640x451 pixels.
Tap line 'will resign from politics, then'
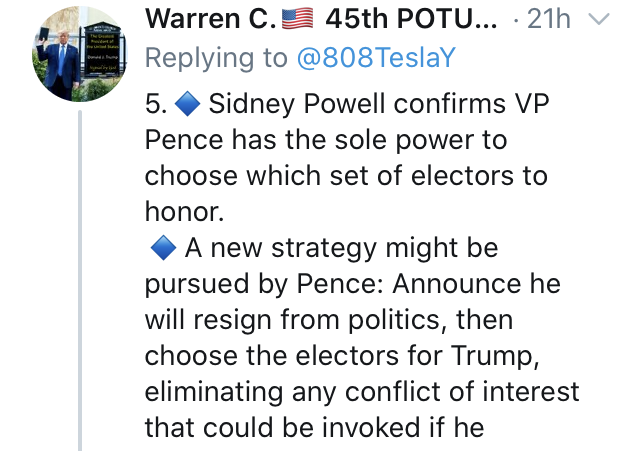click(329, 320)
